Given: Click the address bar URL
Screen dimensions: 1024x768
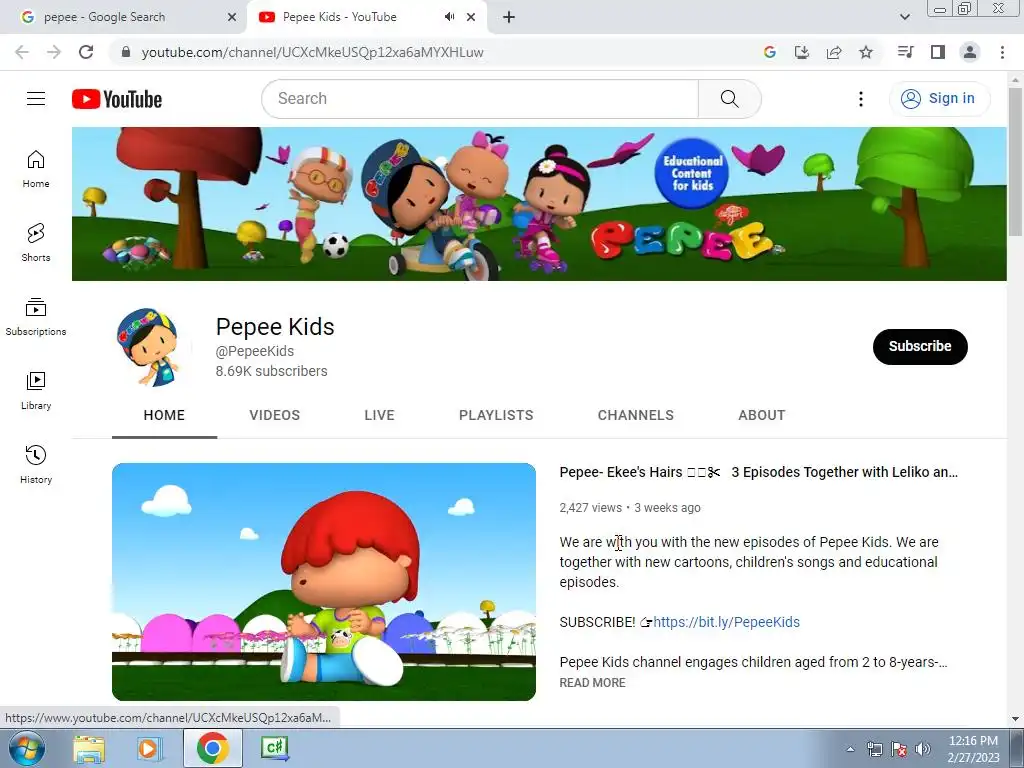Looking at the screenshot, I should [312, 52].
